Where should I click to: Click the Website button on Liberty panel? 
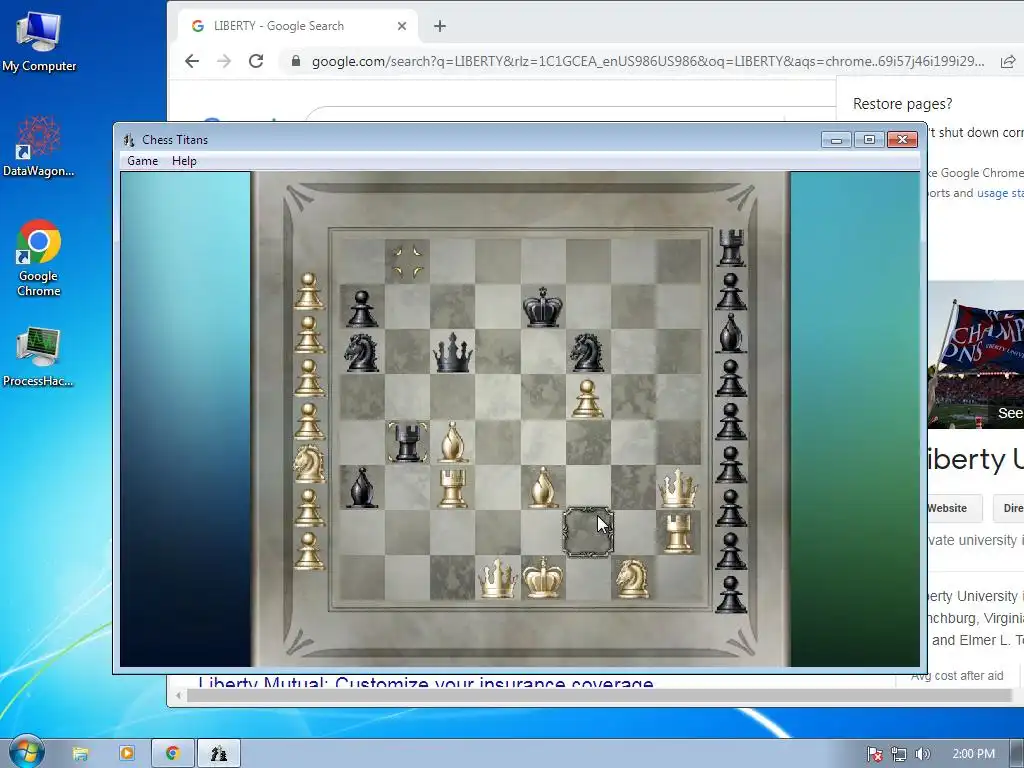[x=954, y=508]
